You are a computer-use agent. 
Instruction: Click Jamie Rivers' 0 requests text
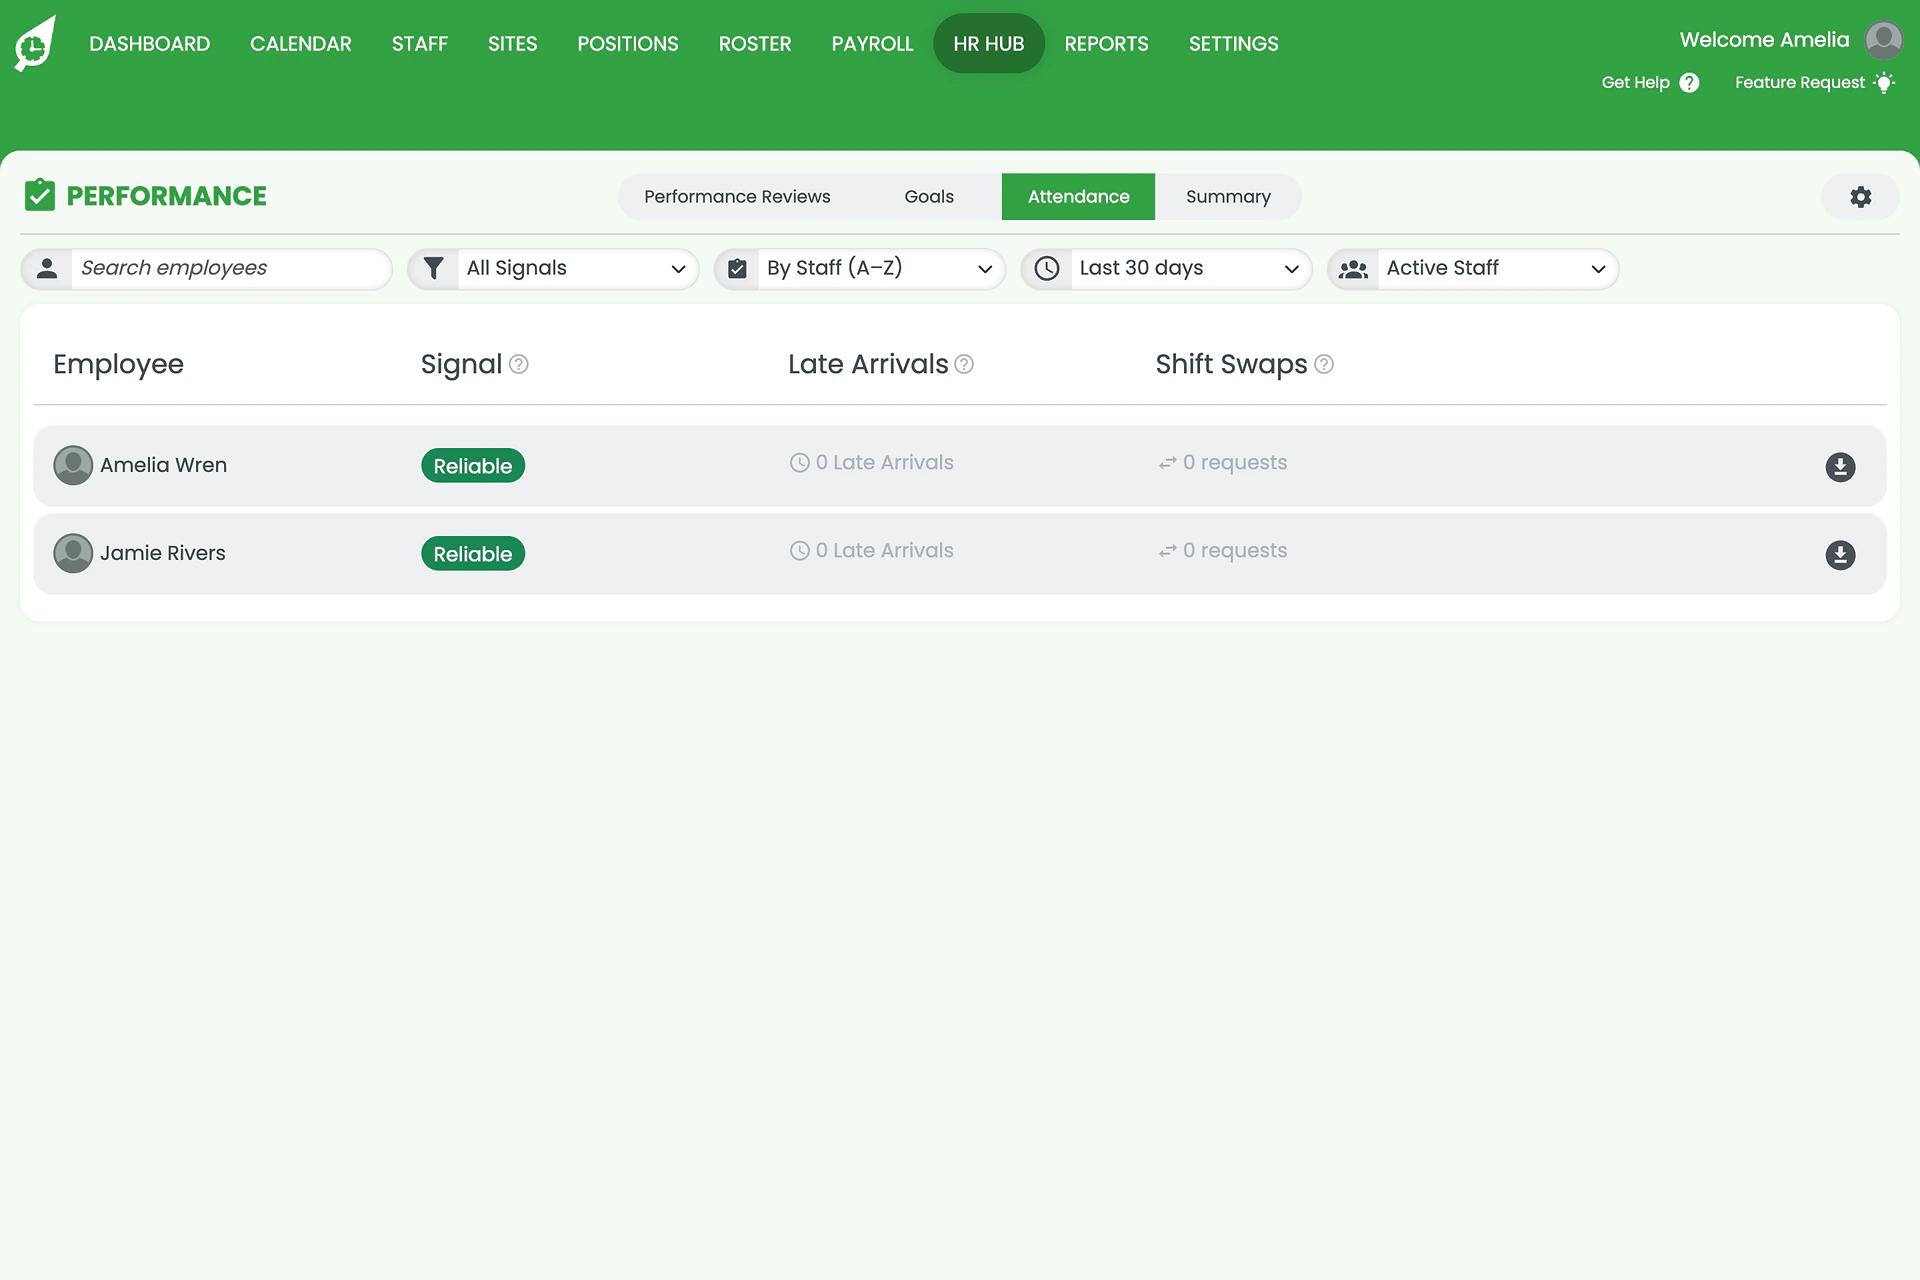tap(1235, 551)
